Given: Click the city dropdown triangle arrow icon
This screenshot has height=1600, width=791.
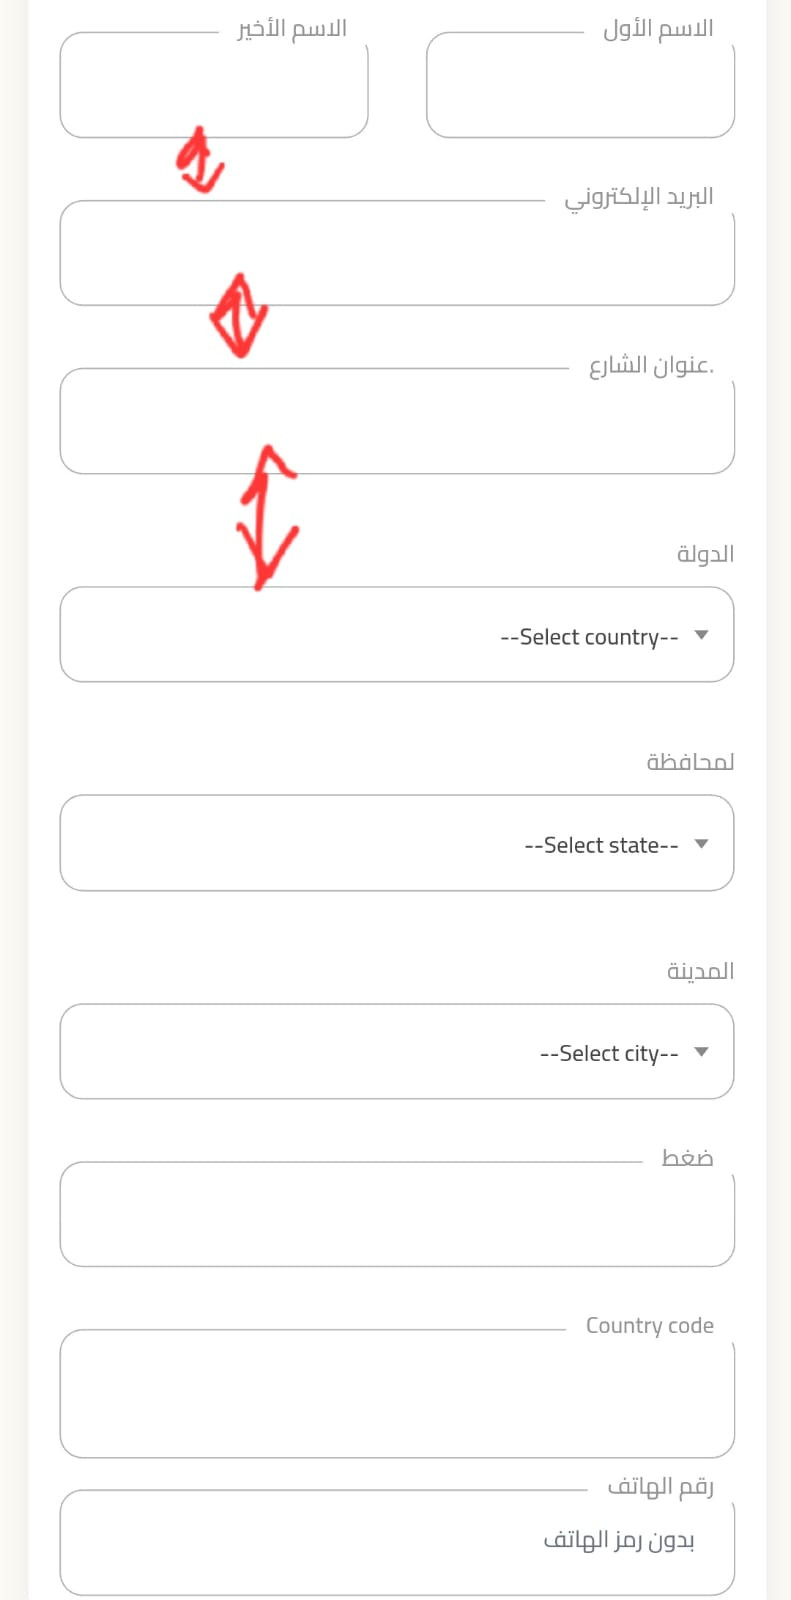Looking at the screenshot, I should (x=701, y=1052).
